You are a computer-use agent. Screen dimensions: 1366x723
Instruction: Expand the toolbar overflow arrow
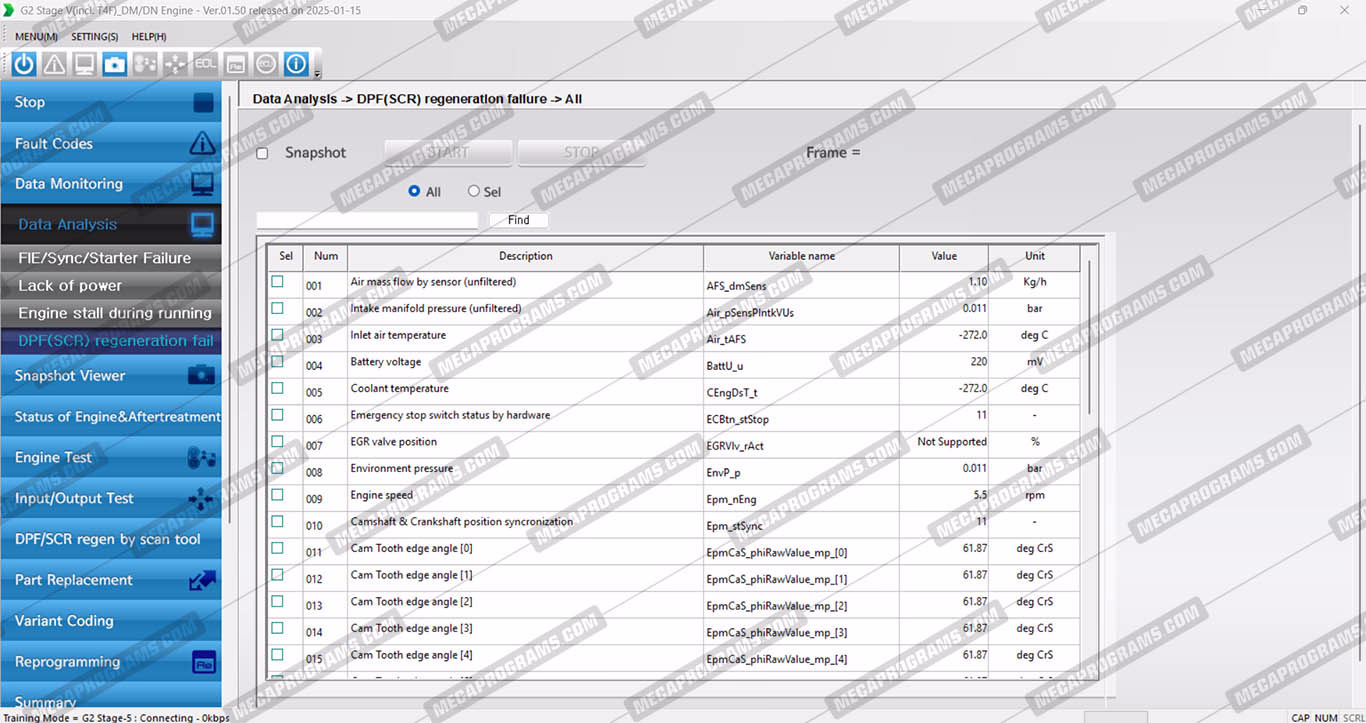[x=318, y=73]
